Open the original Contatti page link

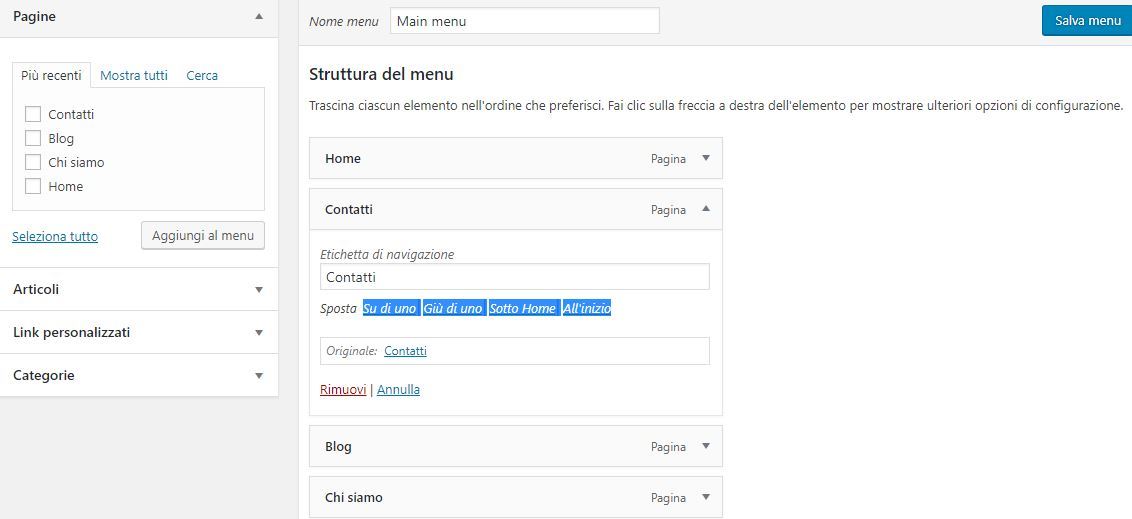[x=405, y=351]
